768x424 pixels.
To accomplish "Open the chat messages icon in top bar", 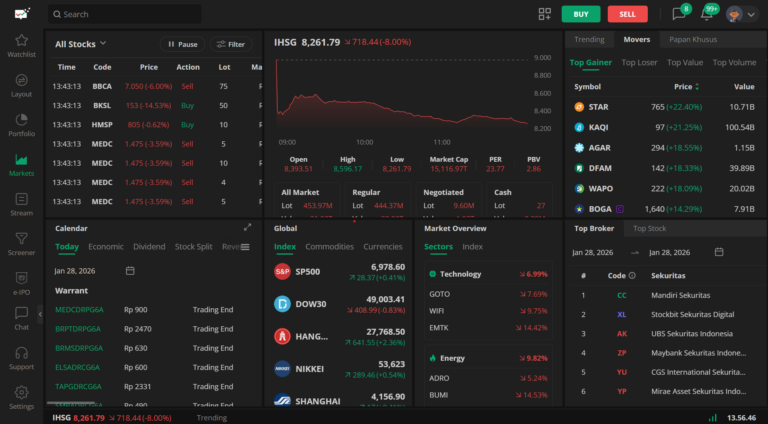I will click(679, 14).
